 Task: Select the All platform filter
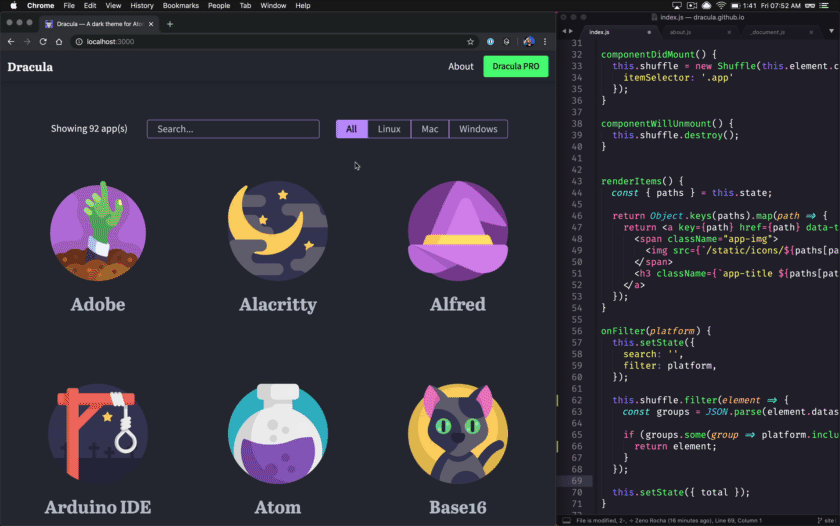351,129
